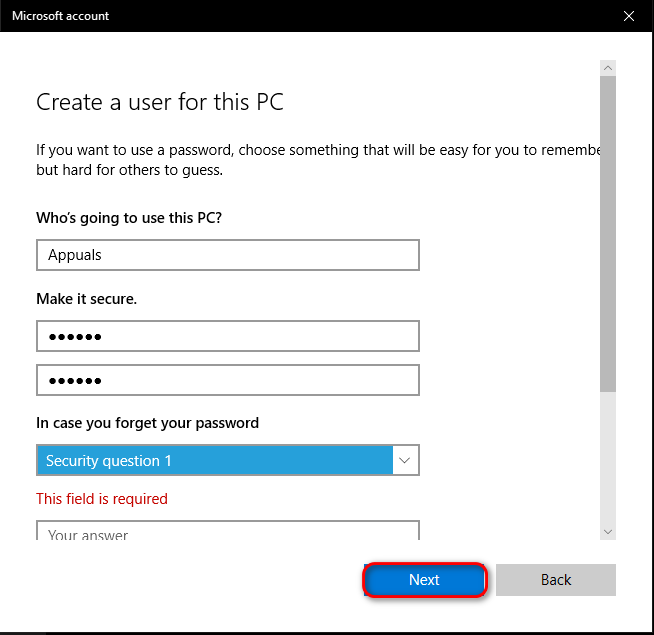Click the Your answer text field
Image resolution: width=654 pixels, height=635 pixels.
[x=227, y=532]
